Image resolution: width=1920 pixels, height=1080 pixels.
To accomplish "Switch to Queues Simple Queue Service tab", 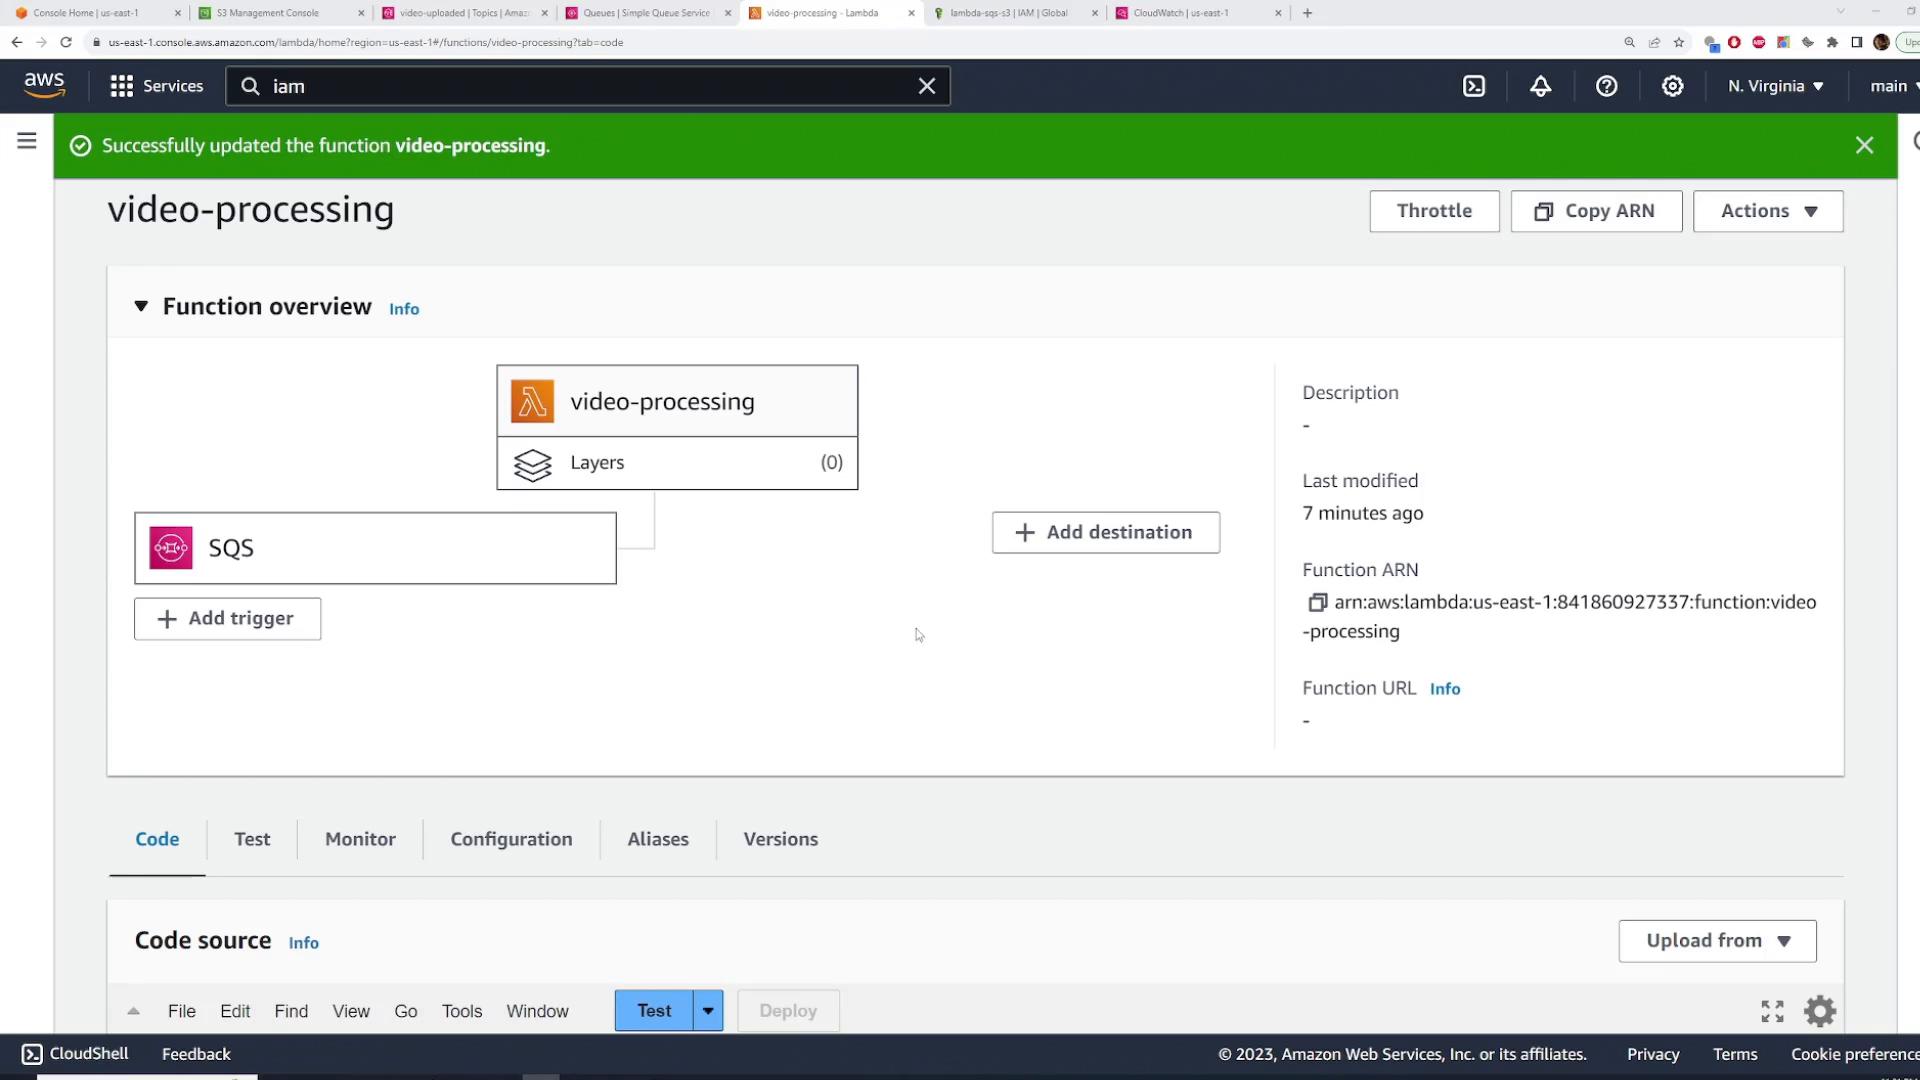I will (646, 13).
